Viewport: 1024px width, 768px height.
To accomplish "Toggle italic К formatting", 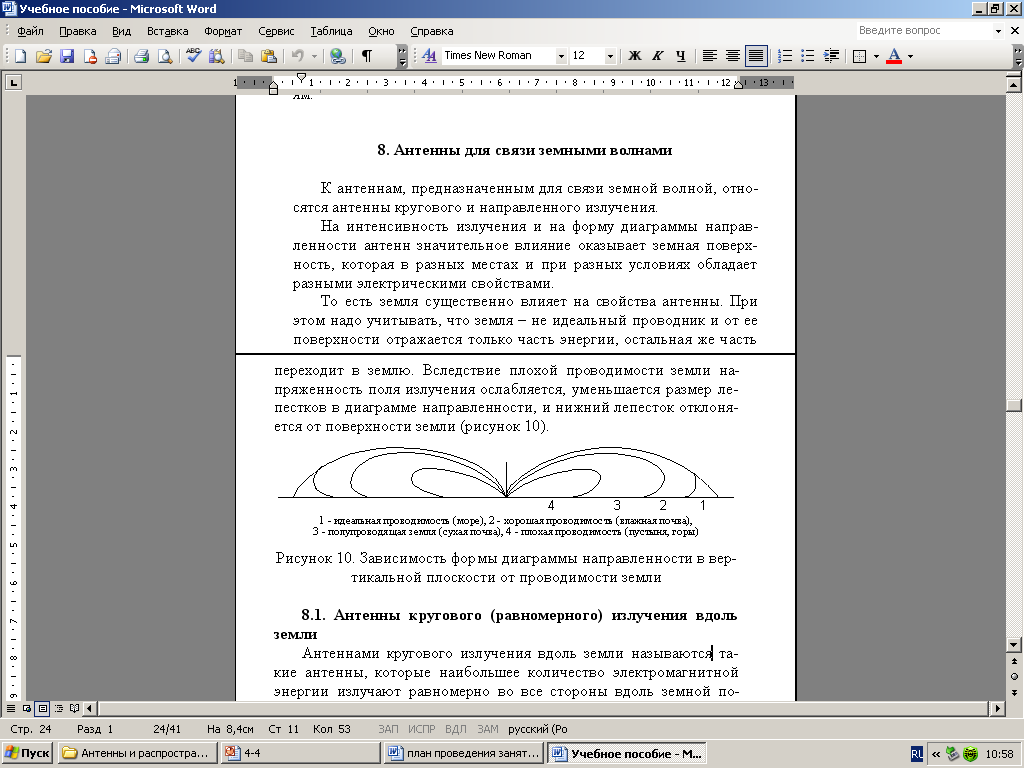I will [x=658, y=56].
